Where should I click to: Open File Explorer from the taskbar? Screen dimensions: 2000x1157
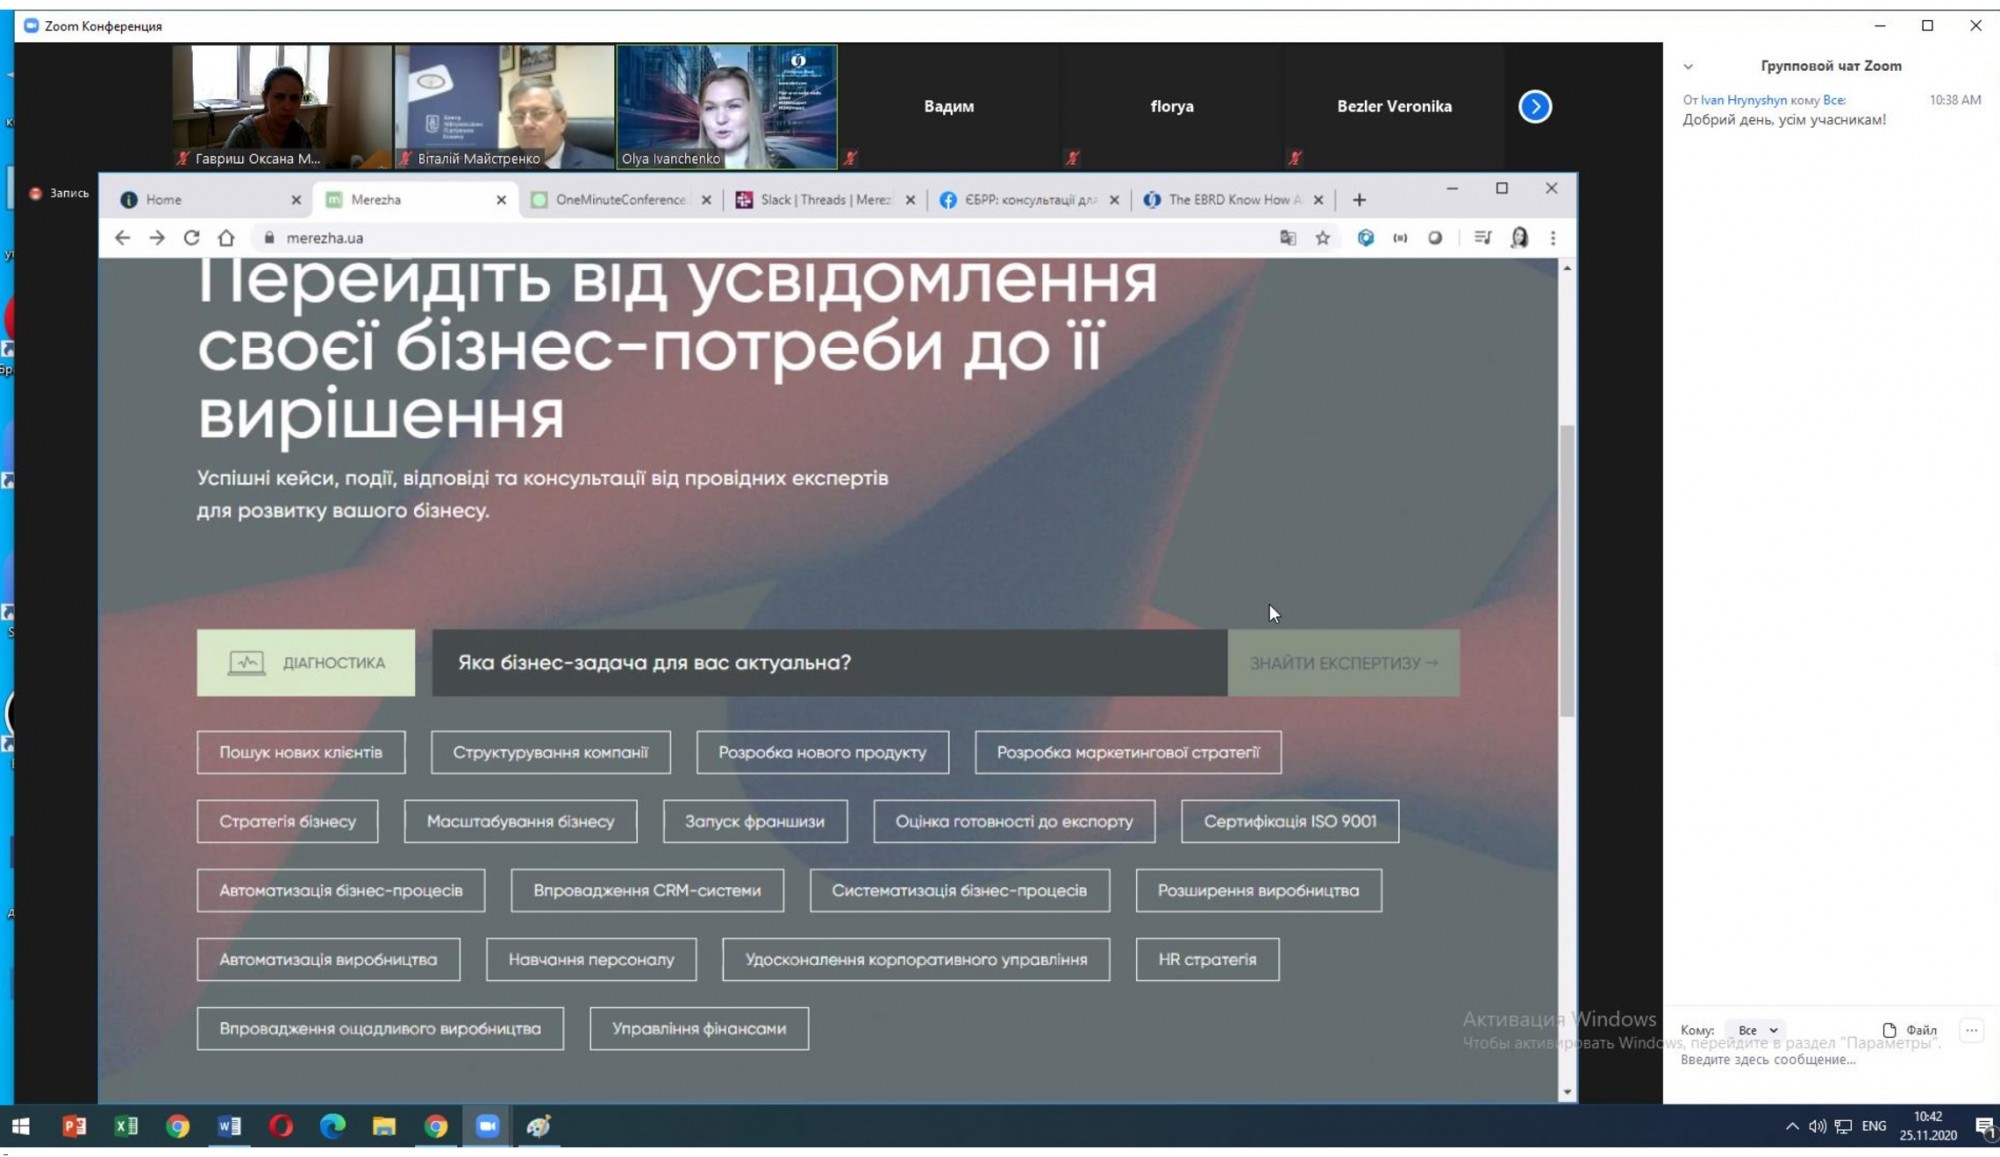click(384, 1126)
